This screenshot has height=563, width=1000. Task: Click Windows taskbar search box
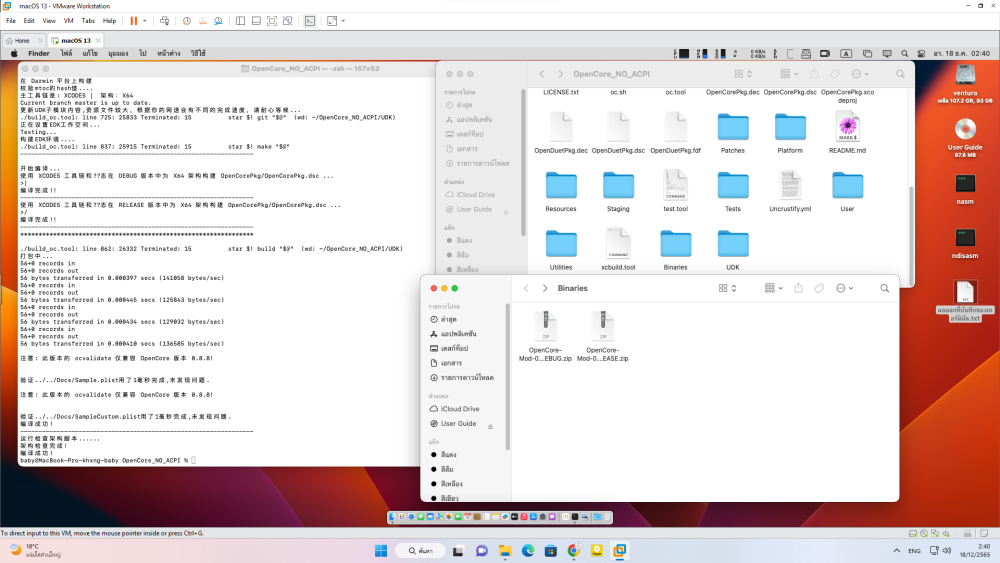(419, 551)
